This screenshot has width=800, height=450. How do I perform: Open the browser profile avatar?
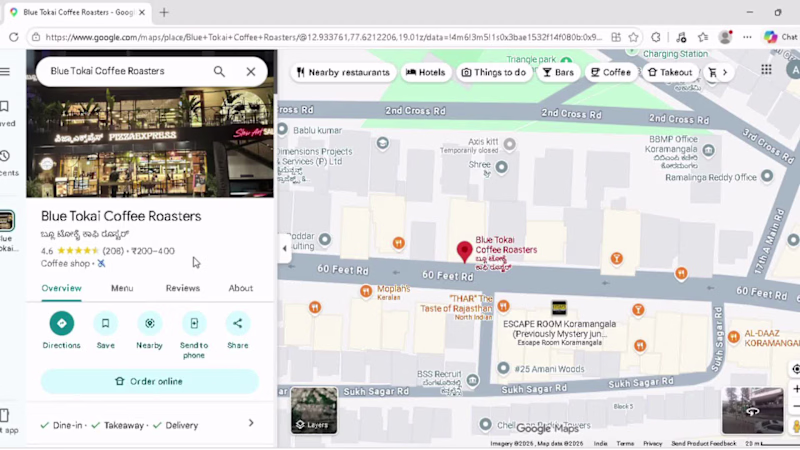coord(725,37)
